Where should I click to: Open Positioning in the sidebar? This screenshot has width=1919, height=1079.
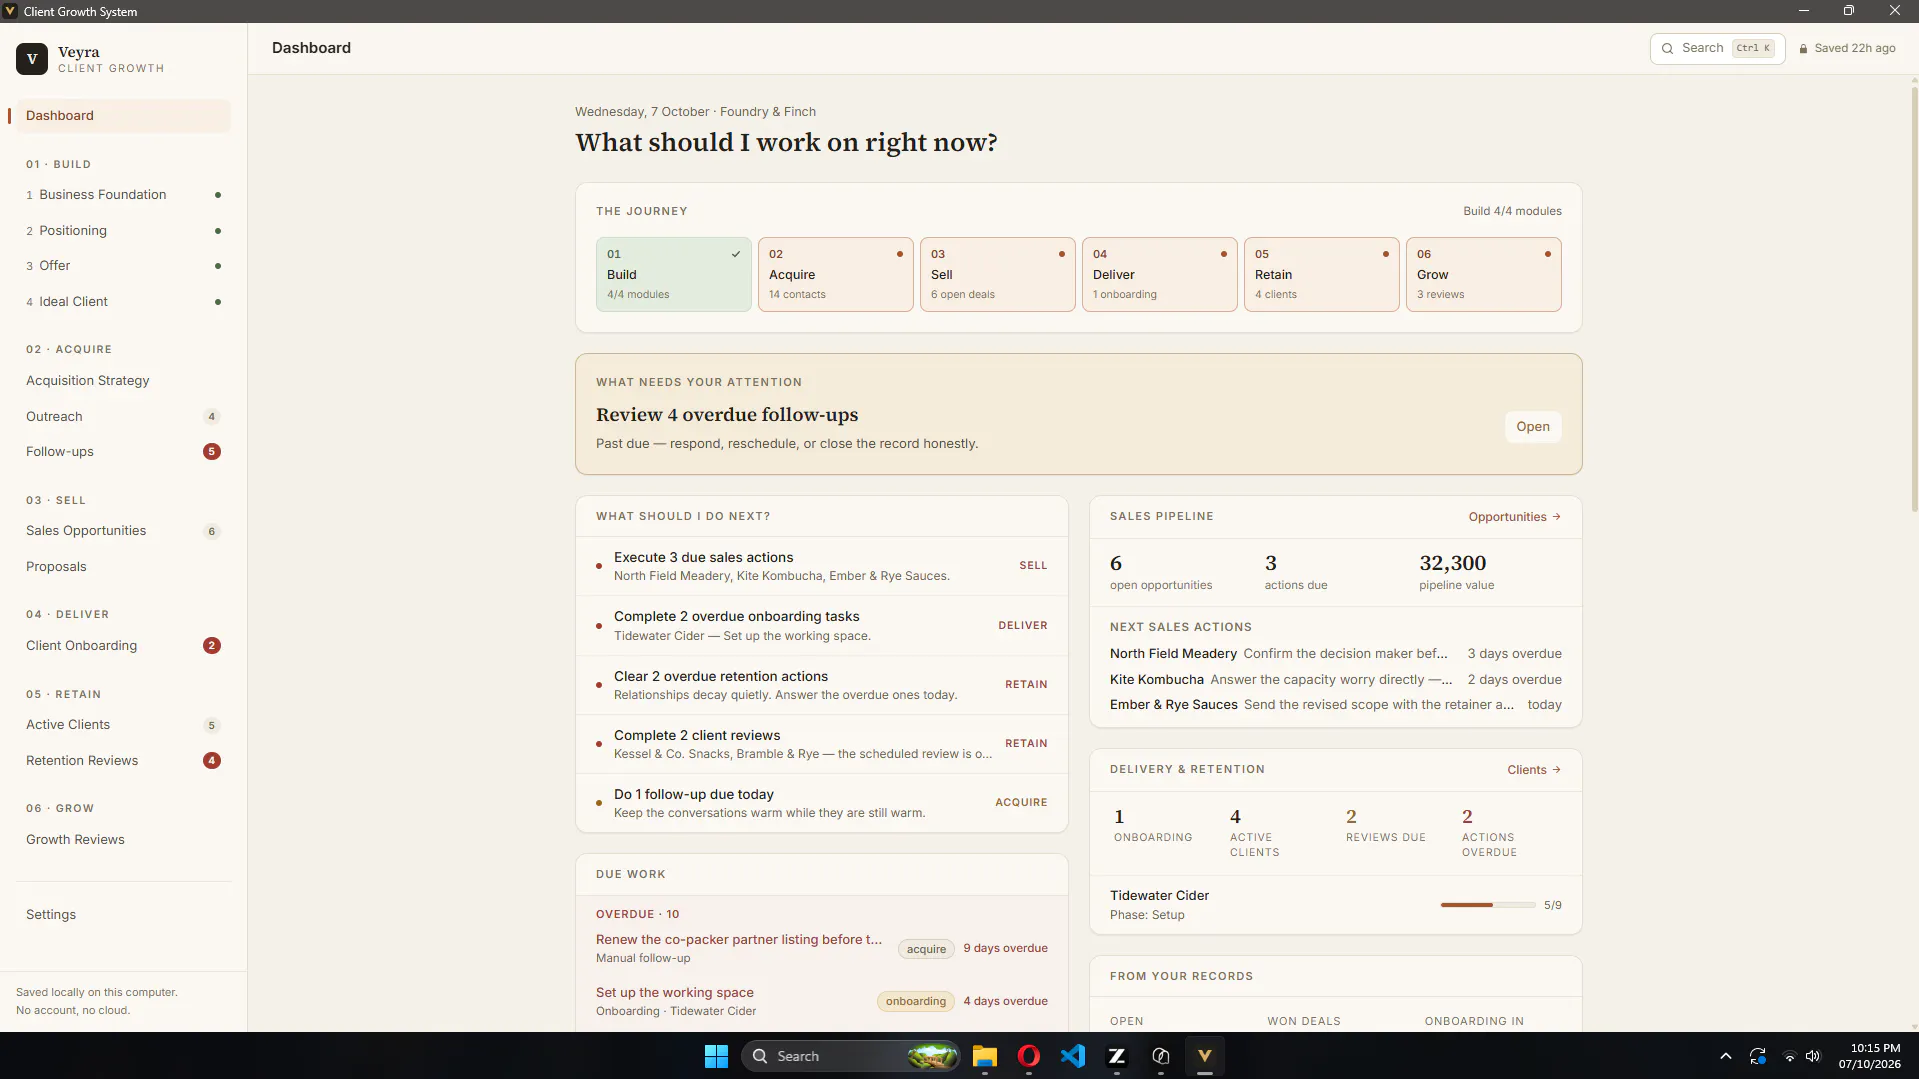[123, 231]
